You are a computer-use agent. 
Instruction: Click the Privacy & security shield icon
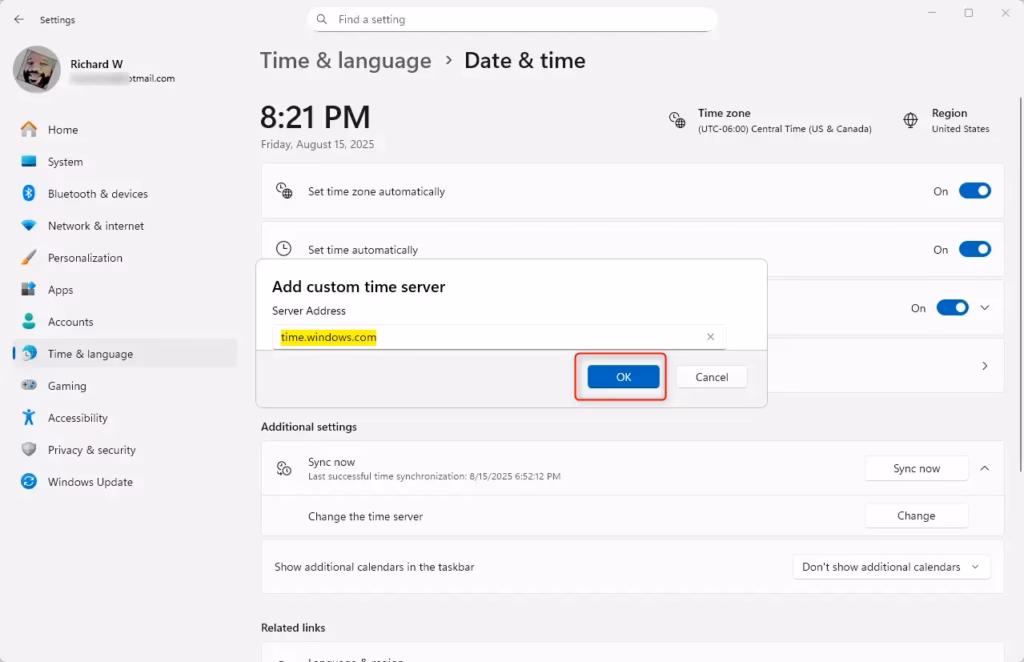29,449
